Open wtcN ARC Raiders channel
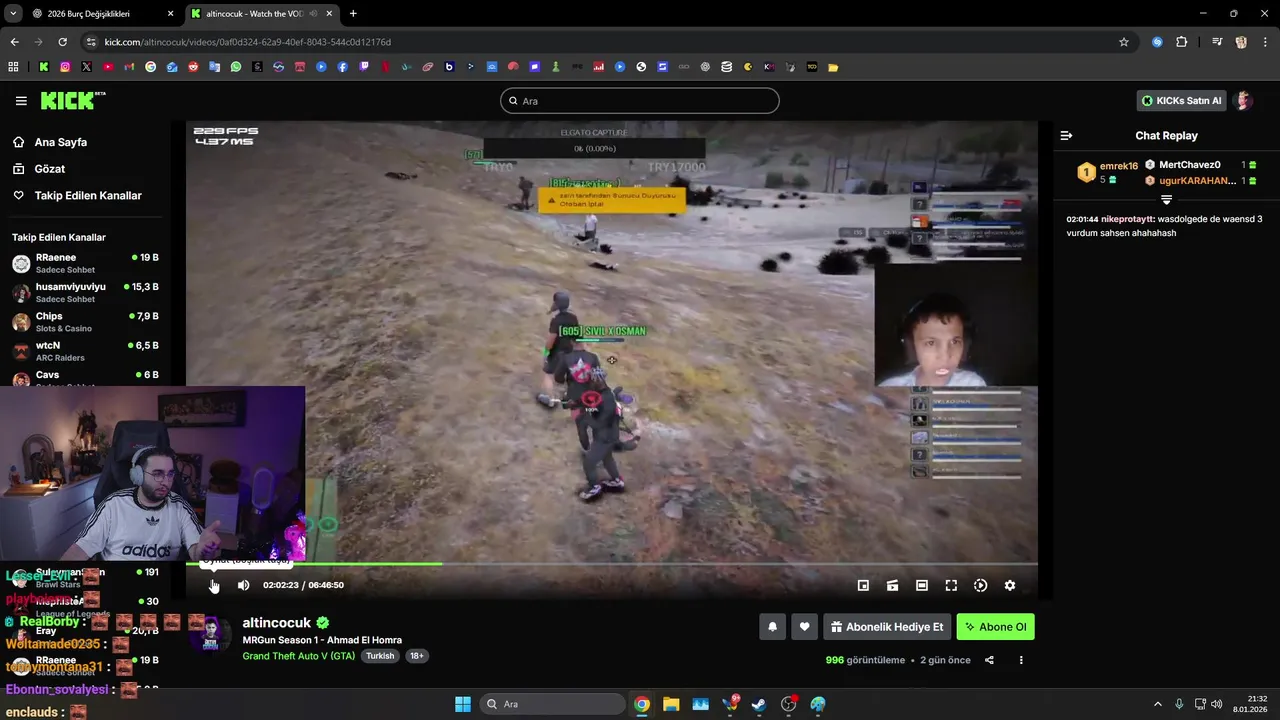The height and width of the screenshot is (720, 1280). pyautogui.click(x=85, y=351)
